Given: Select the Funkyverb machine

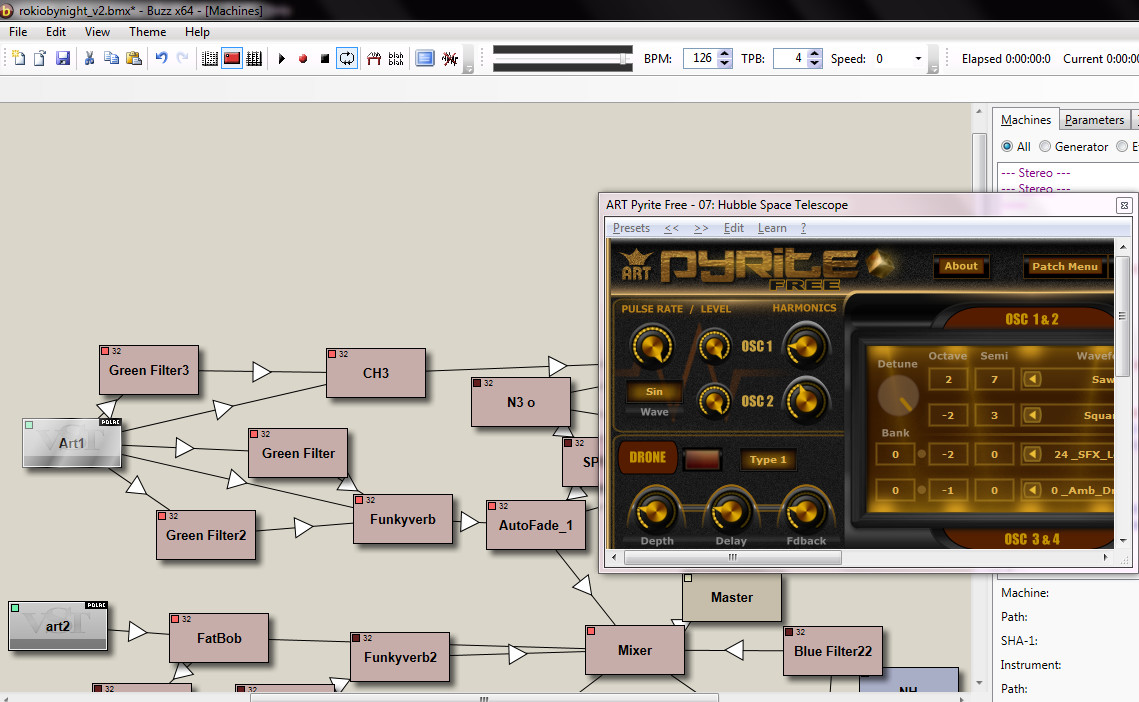Looking at the screenshot, I should point(403,520).
